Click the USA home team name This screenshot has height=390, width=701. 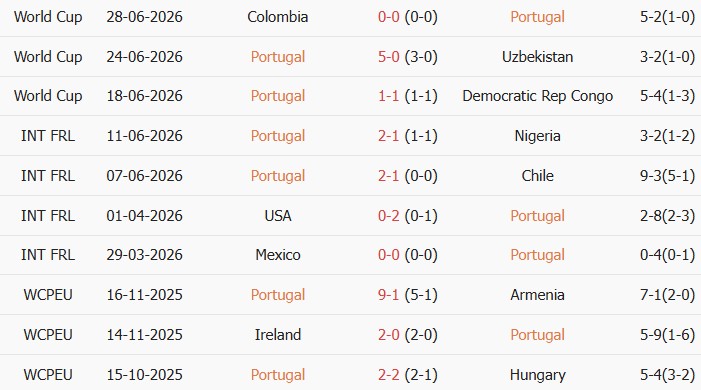(278, 216)
